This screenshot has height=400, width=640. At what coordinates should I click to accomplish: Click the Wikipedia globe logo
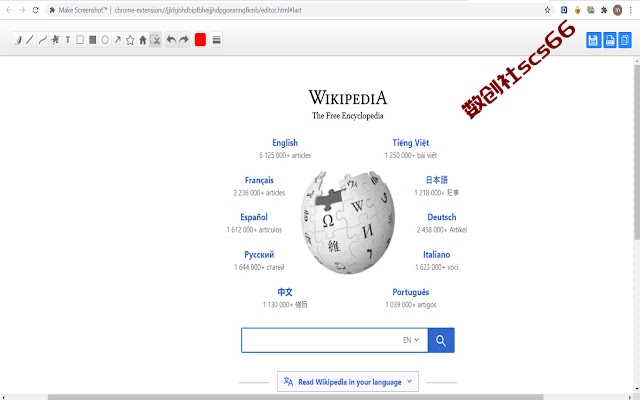[348, 222]
